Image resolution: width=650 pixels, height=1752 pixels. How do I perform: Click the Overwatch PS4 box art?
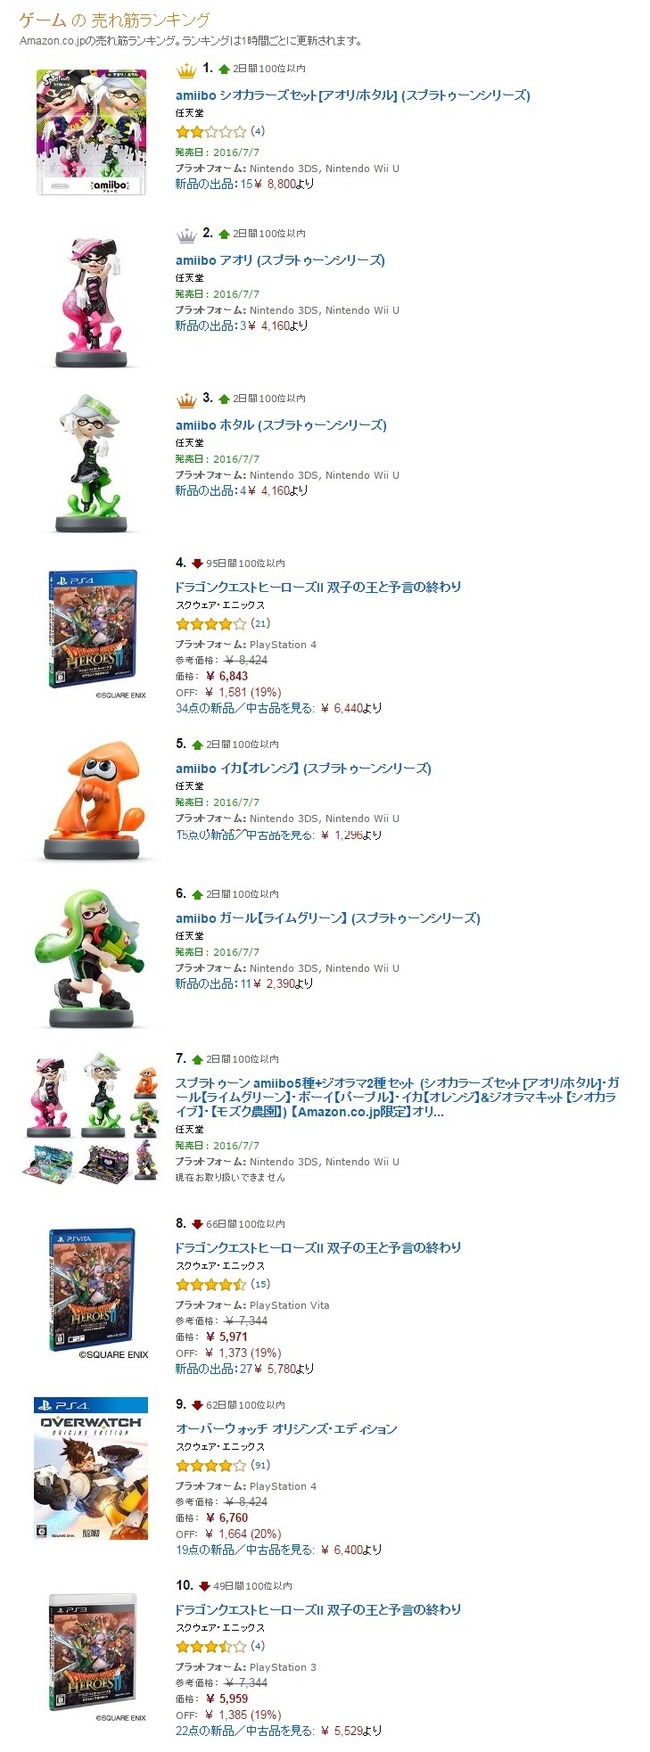point(91,1468)
